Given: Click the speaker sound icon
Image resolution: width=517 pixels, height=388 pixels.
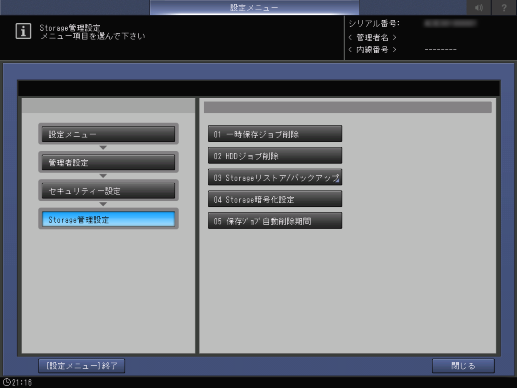Looking at the screenshot, I should [x=479, y=7].
